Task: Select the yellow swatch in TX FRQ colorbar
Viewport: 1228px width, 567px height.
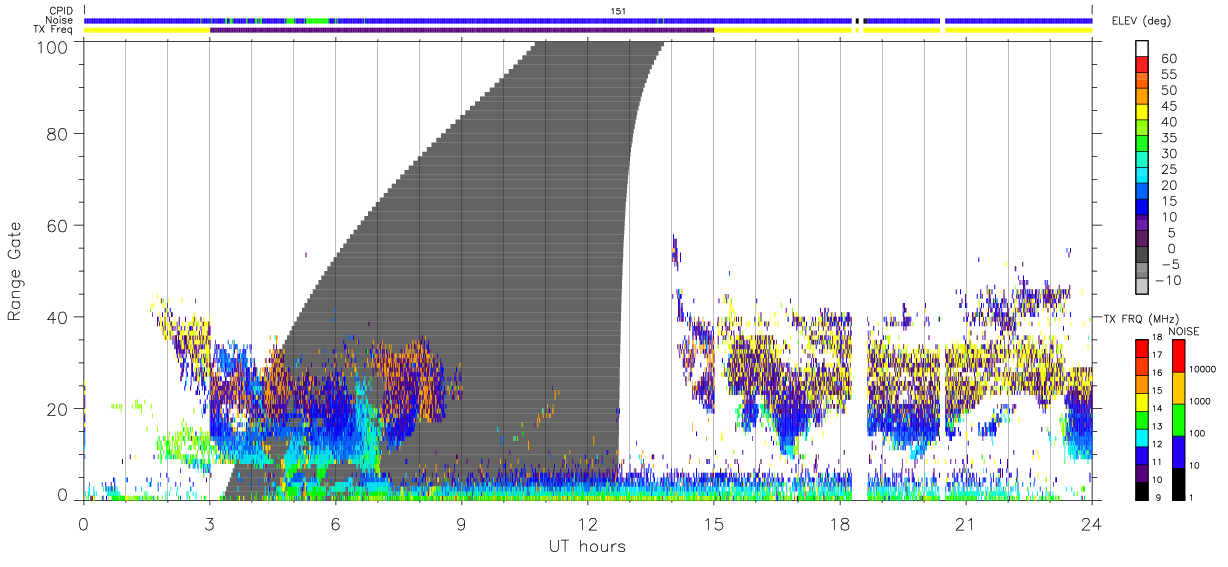Action: tap(1143, 402)
